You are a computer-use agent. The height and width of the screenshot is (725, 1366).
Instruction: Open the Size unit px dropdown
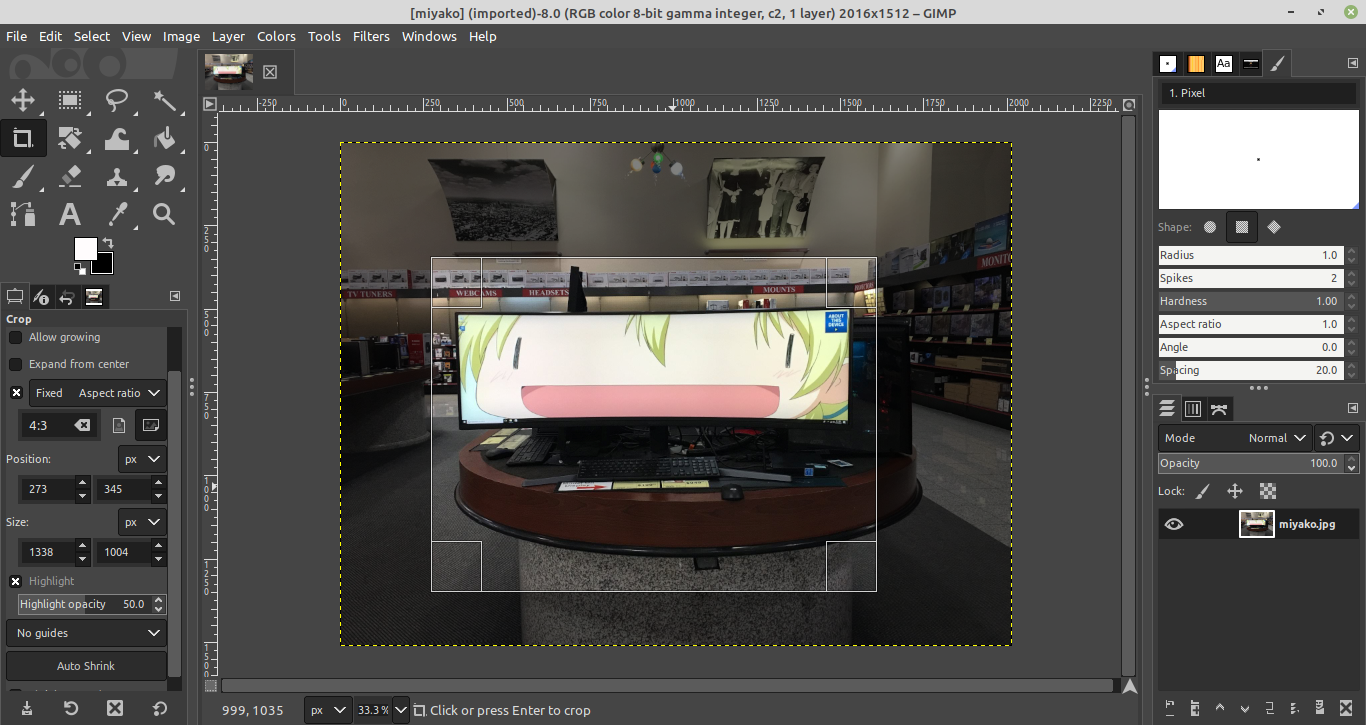142,522
